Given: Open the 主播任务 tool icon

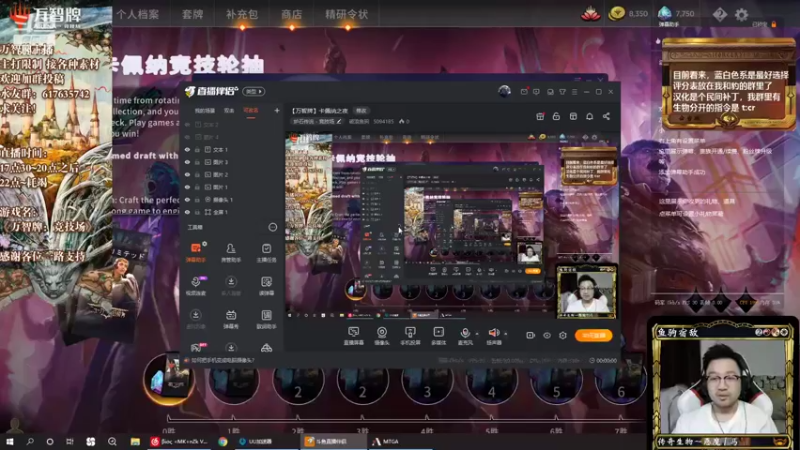Looking at the screenshot, I should [266, 253].
